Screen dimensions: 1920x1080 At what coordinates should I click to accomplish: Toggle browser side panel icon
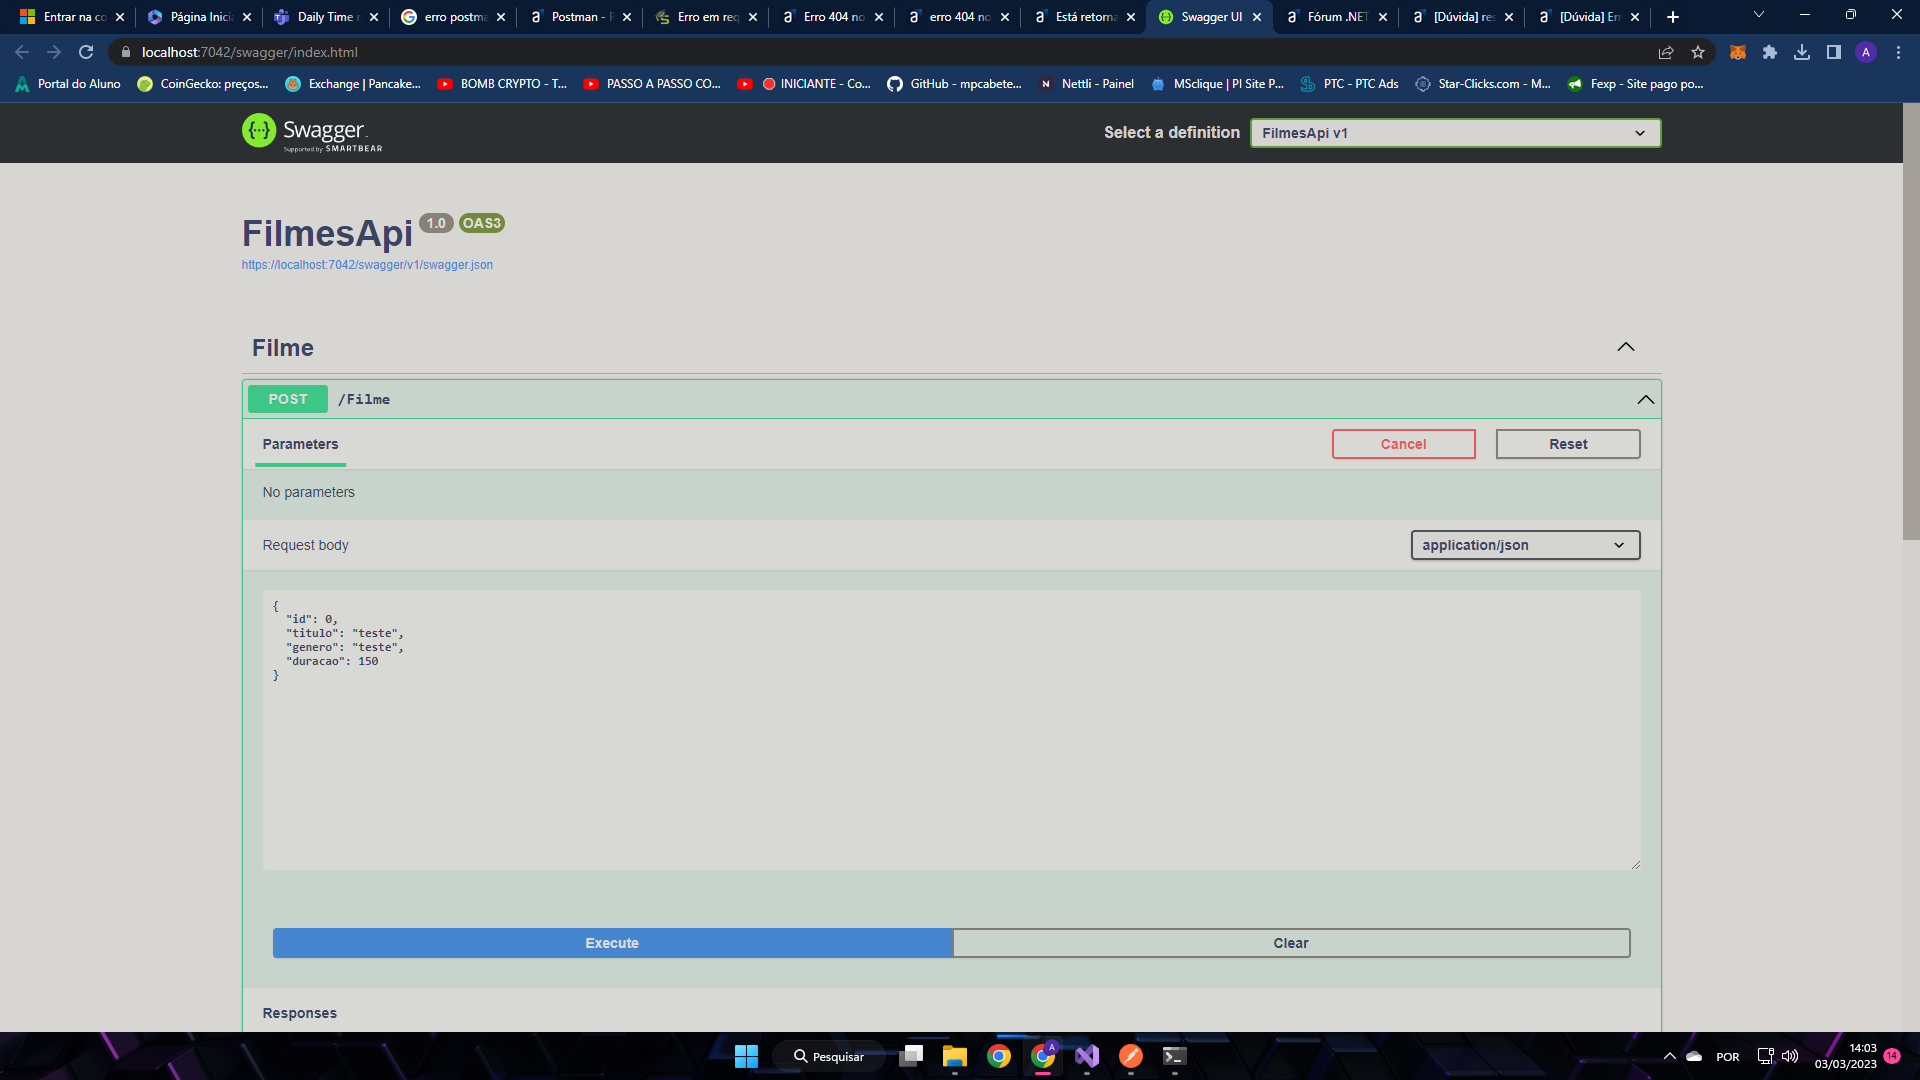(x=1834, y=52)
